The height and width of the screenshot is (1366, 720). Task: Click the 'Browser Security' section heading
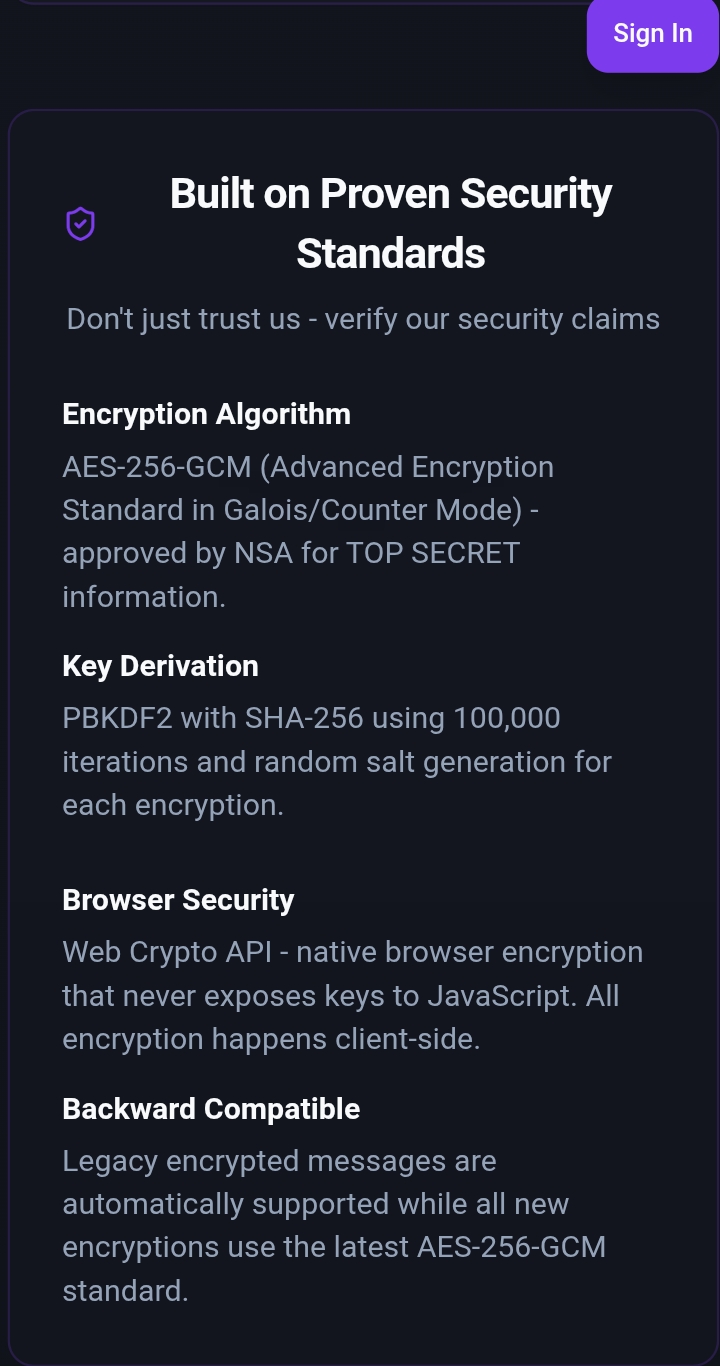[178, 899]
